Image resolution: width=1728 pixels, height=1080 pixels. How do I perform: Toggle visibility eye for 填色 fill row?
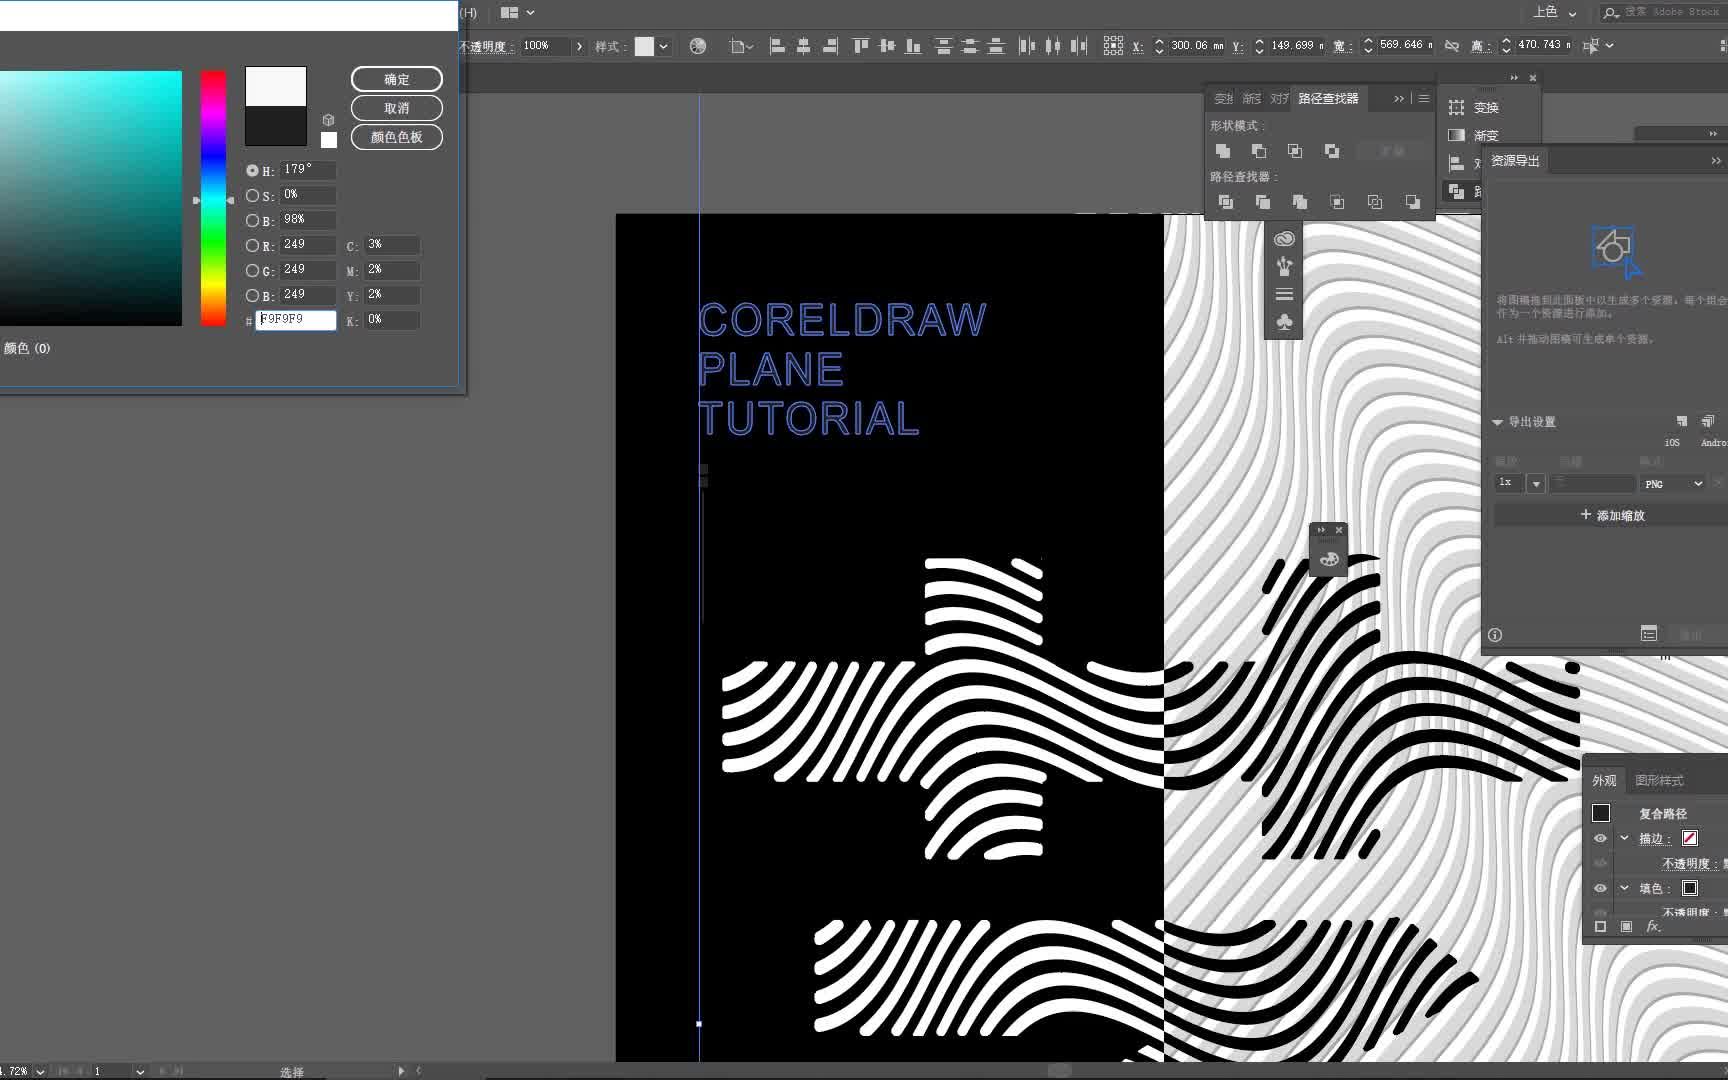pos(1600,888)
